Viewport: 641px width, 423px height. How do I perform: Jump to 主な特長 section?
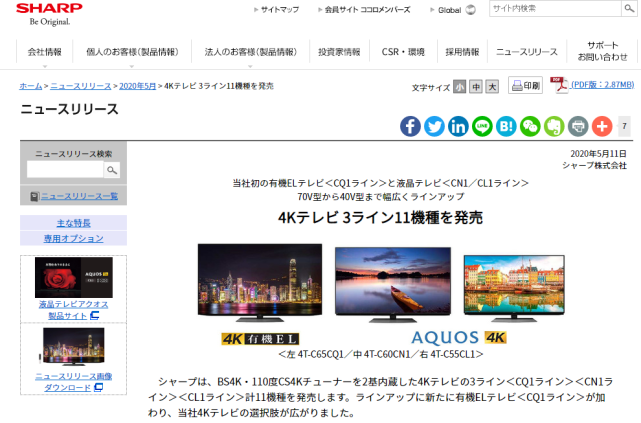[x=74, y=223]
